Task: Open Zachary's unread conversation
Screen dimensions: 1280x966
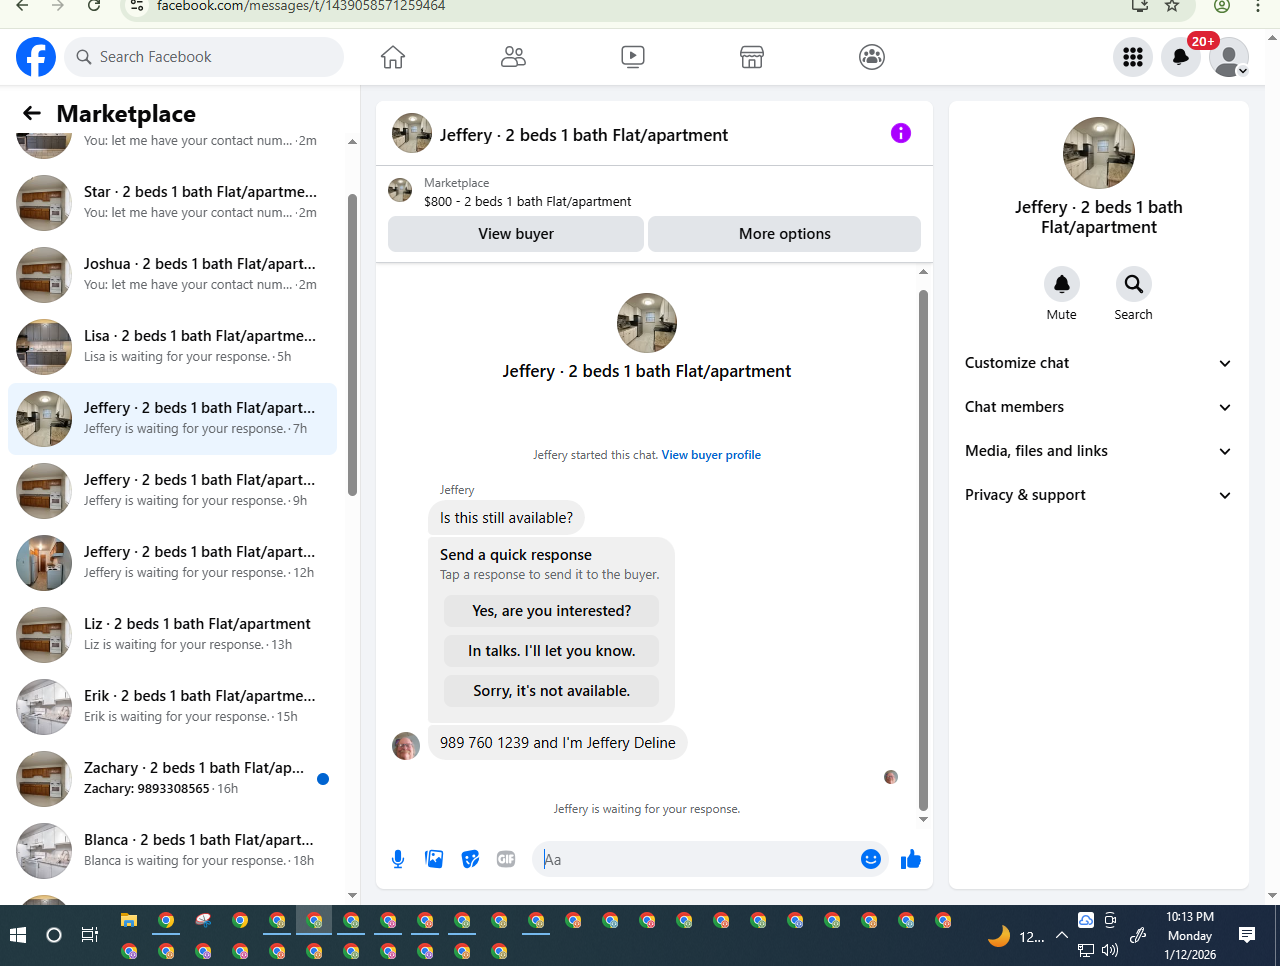Action: [172, 778]
